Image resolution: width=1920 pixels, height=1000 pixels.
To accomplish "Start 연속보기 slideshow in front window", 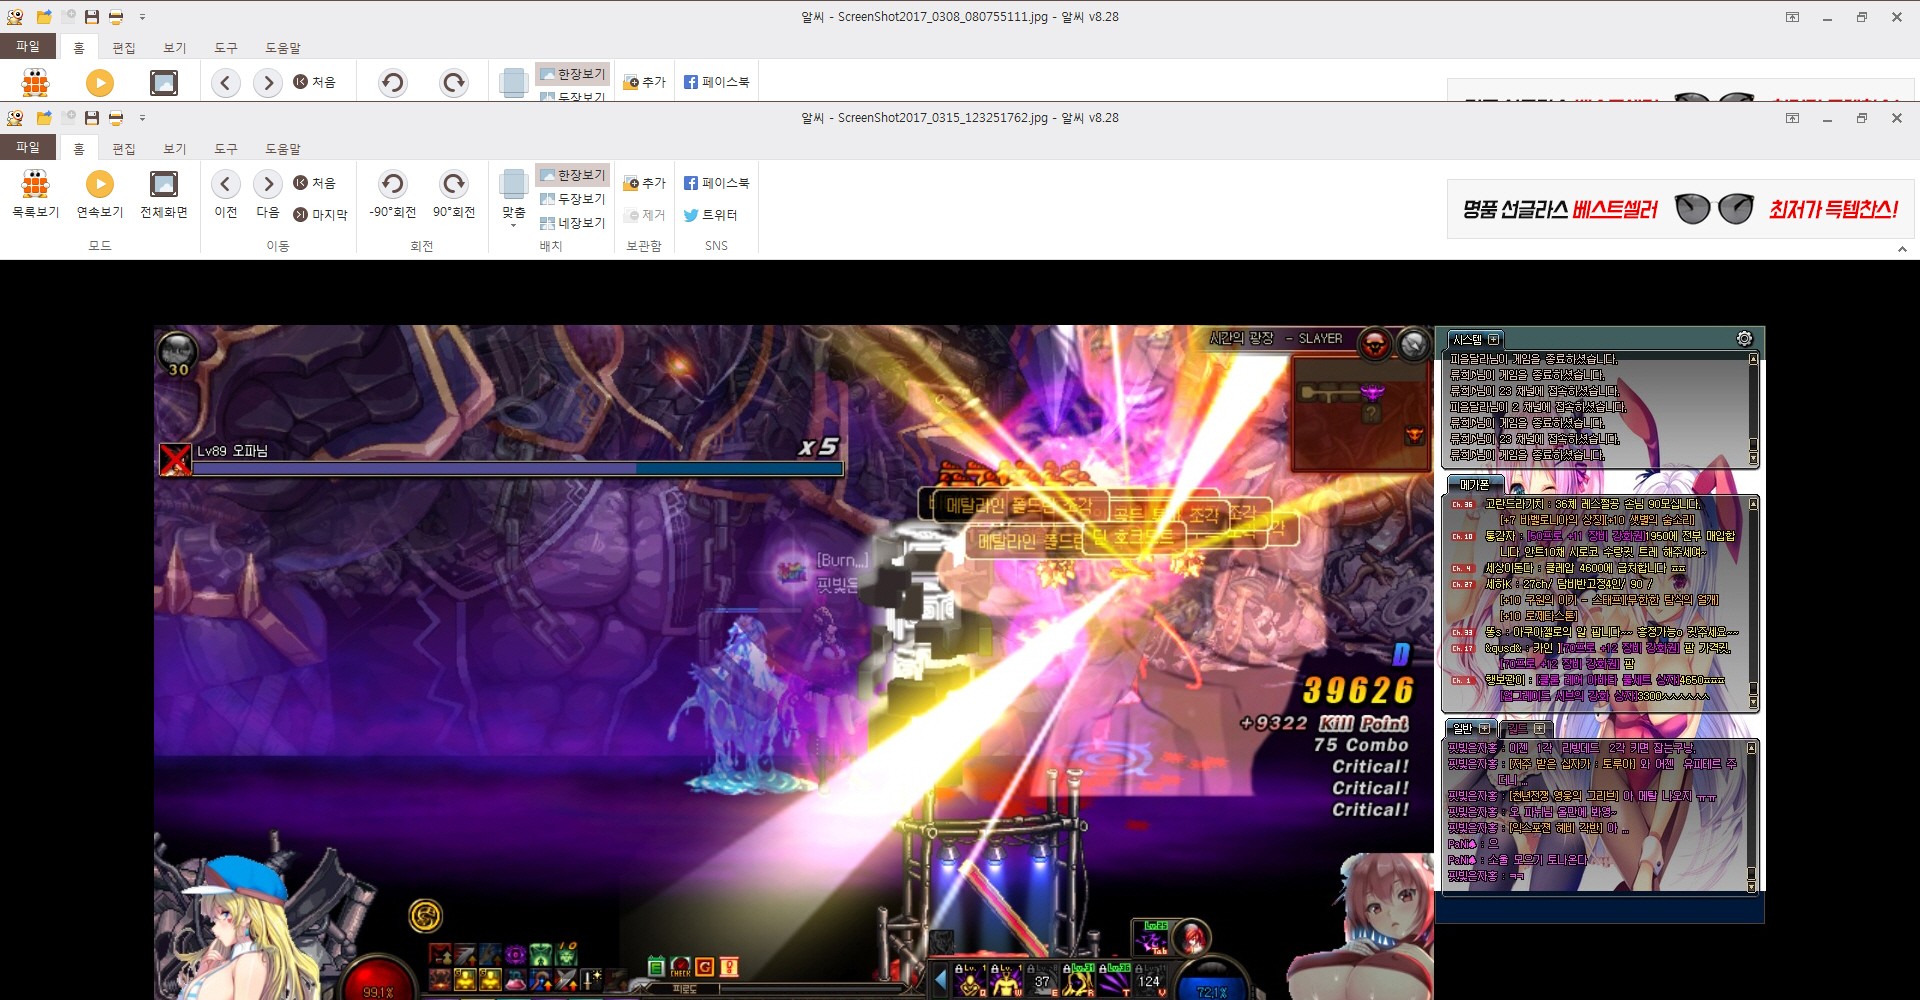I will point(99,194).
